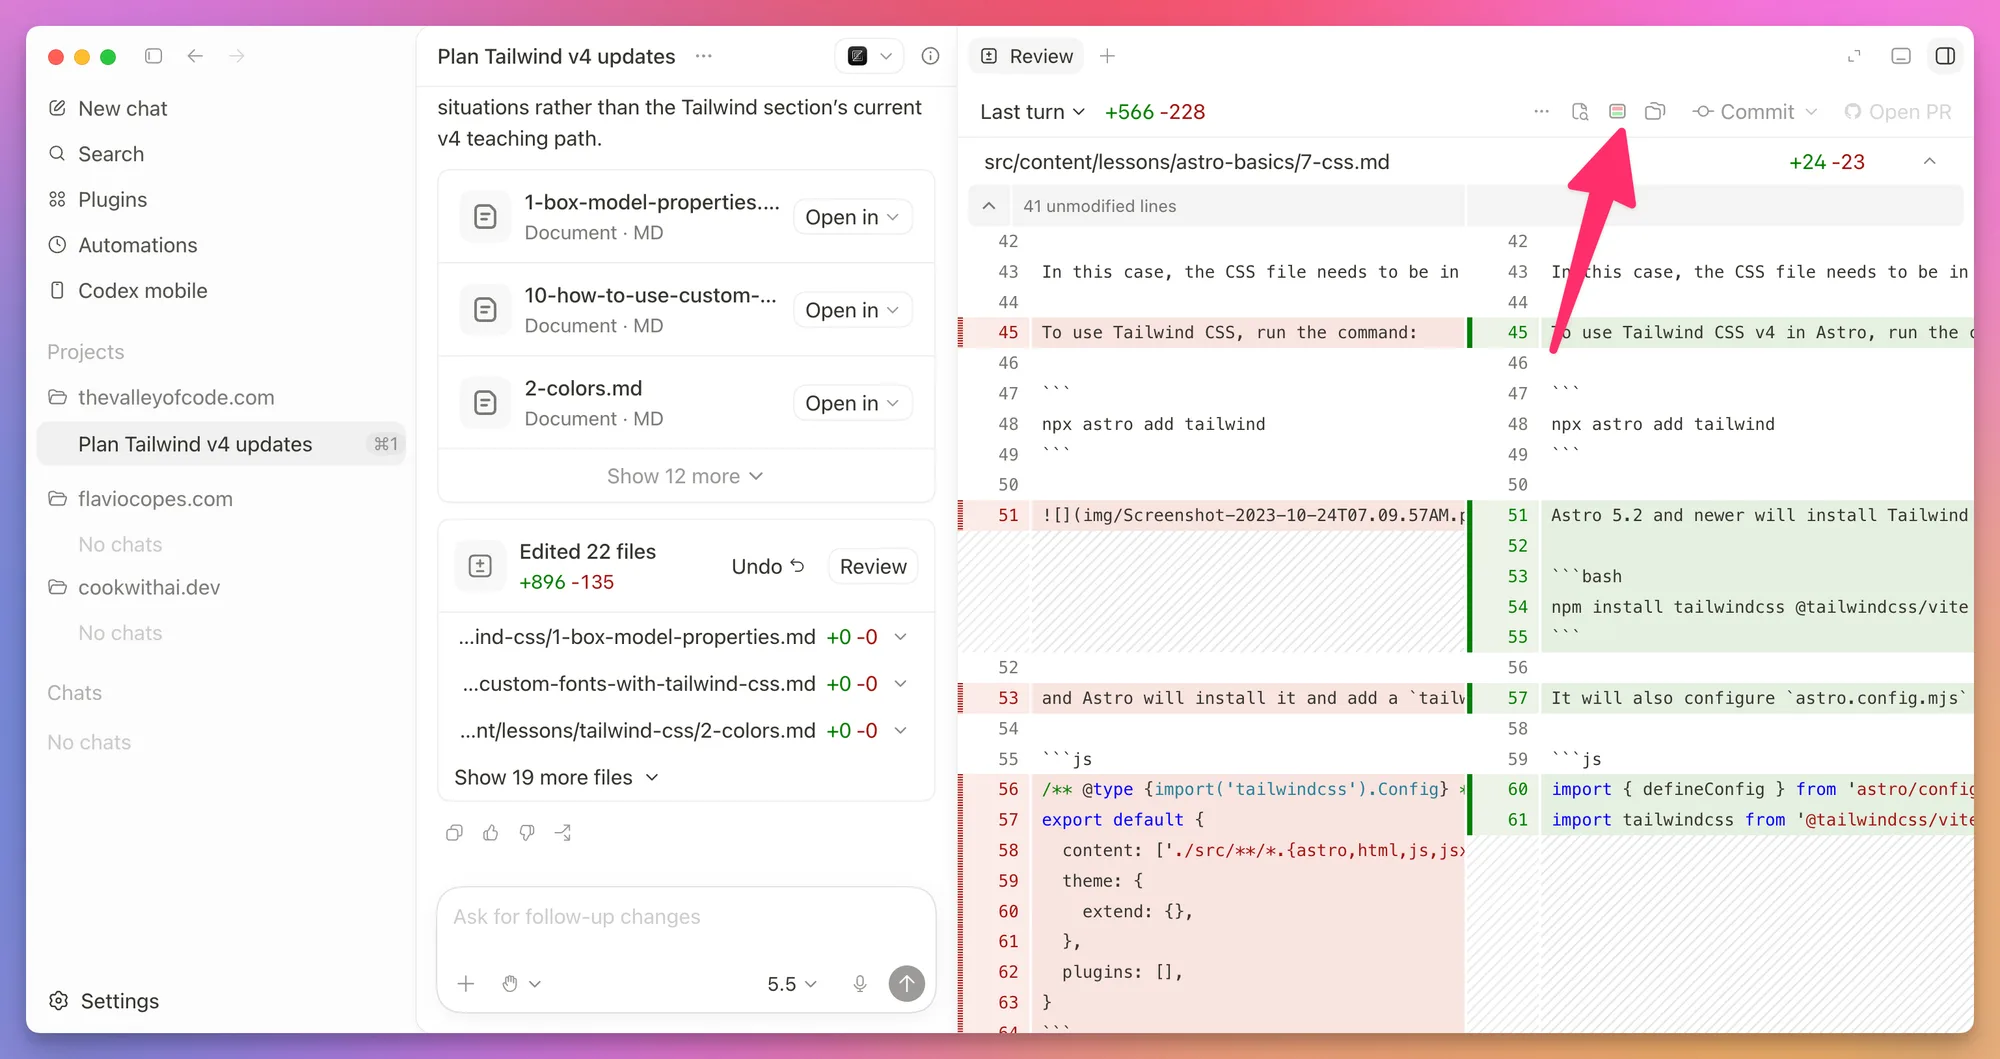2000x1059 pixels.
Task: Click the Open PR button
Action: (1897, 112)
